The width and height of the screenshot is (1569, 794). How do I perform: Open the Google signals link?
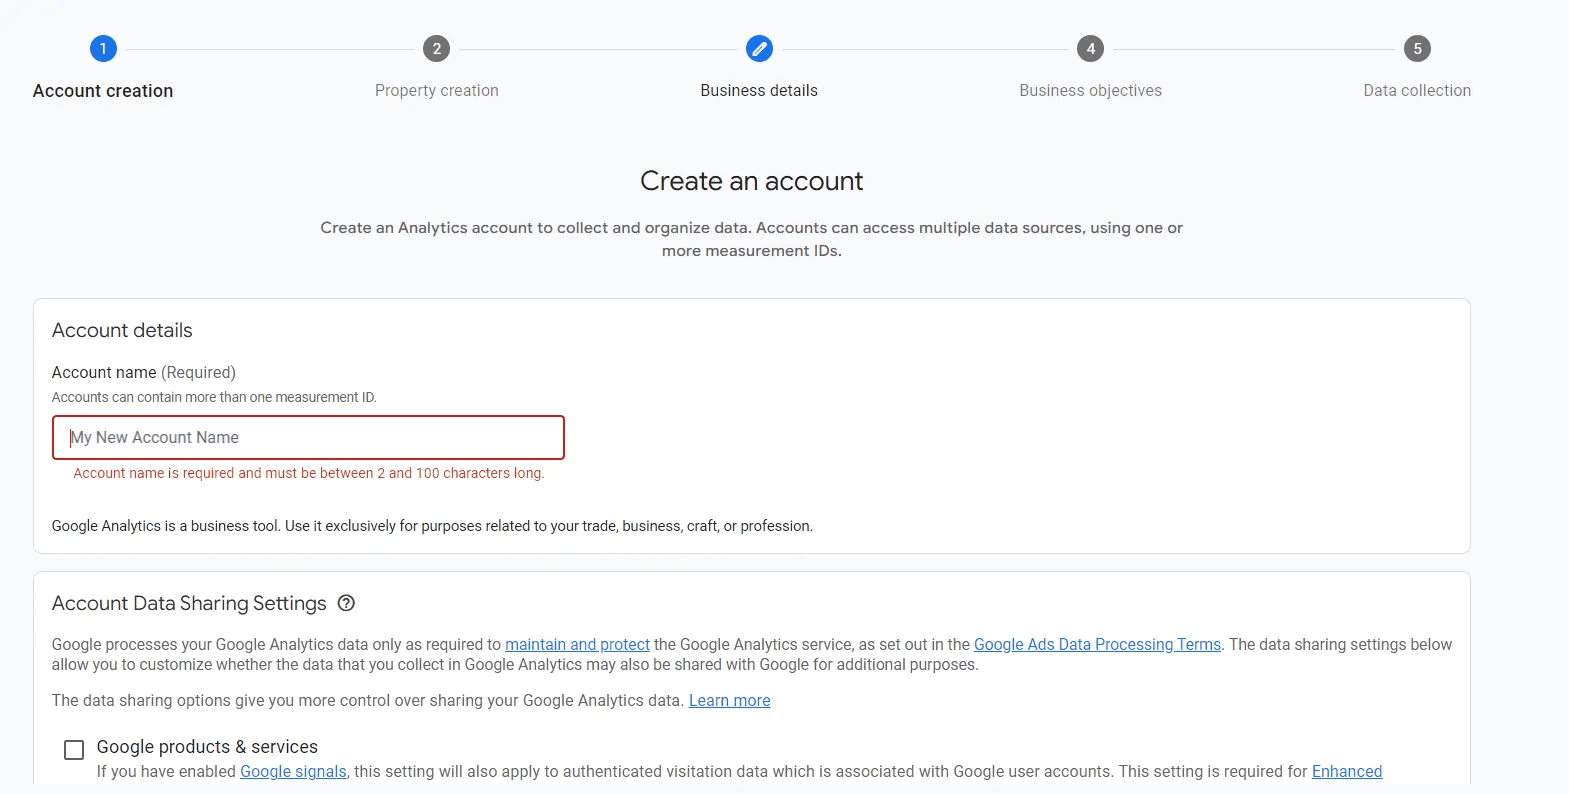pos(293,772)
